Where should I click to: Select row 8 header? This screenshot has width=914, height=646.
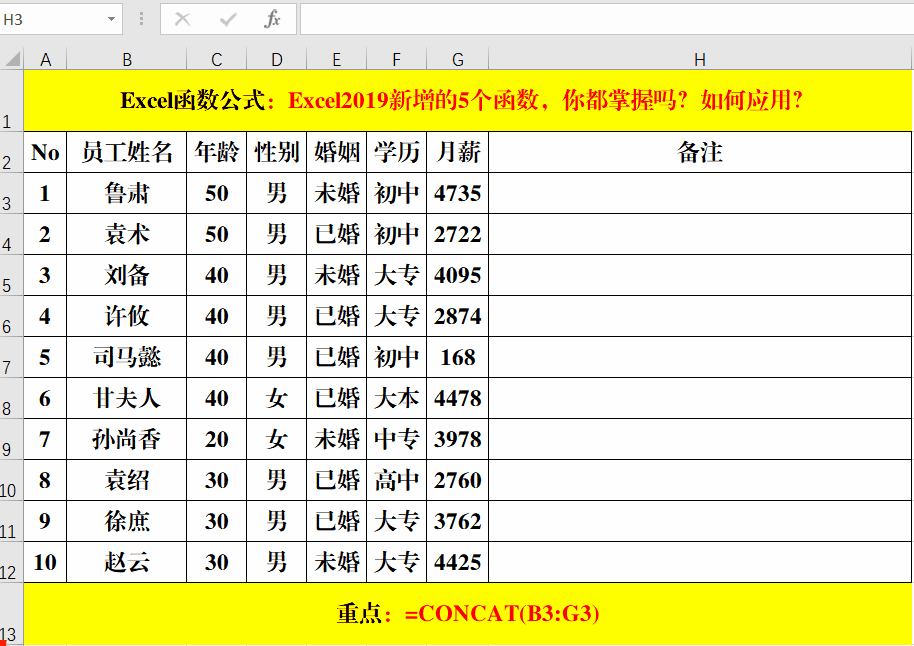click(x=12, y=398)
